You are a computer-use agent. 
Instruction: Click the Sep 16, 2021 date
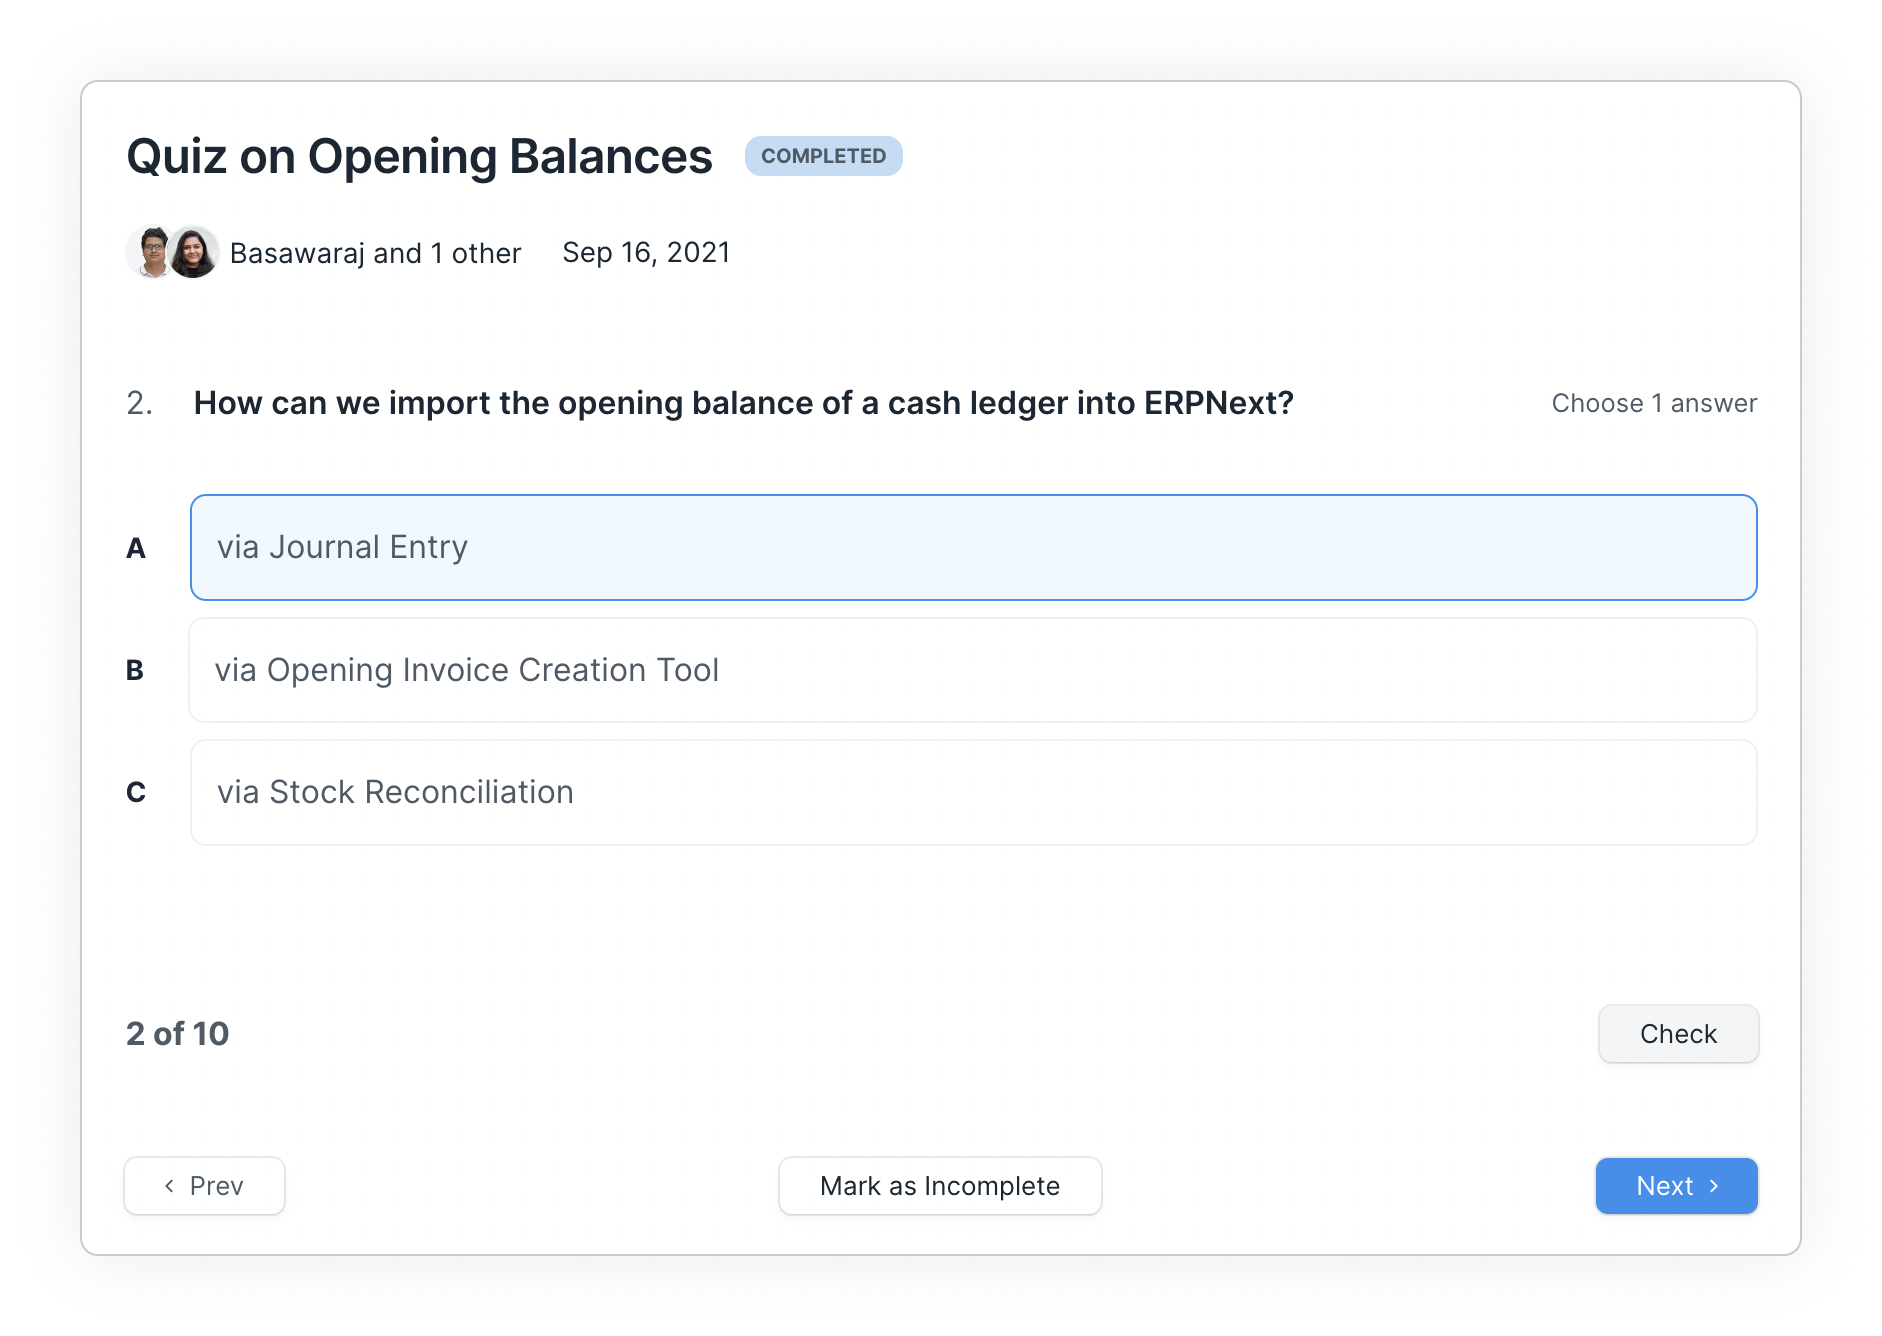646,252
